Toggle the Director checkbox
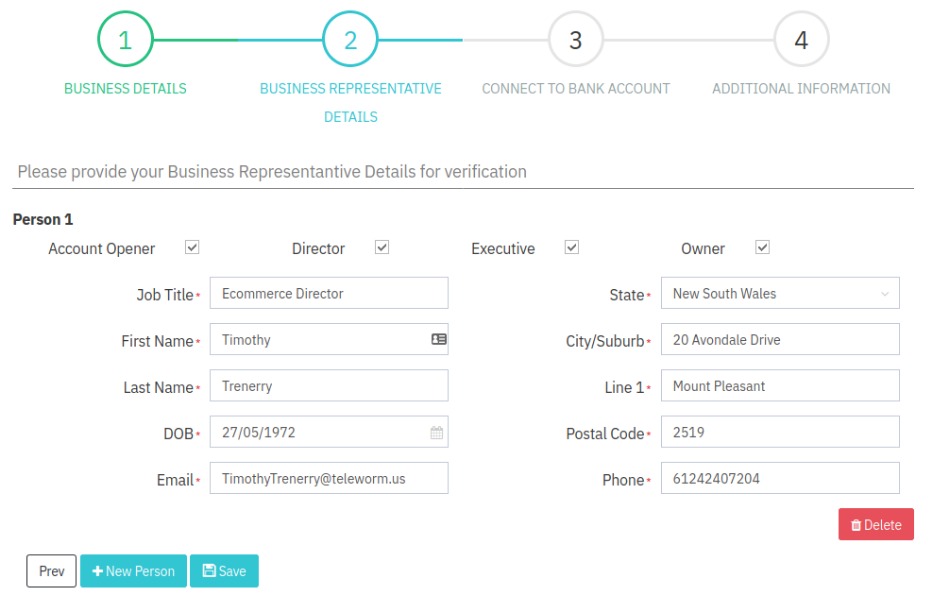This screenshot has height=595, width=932. point(382,247)
